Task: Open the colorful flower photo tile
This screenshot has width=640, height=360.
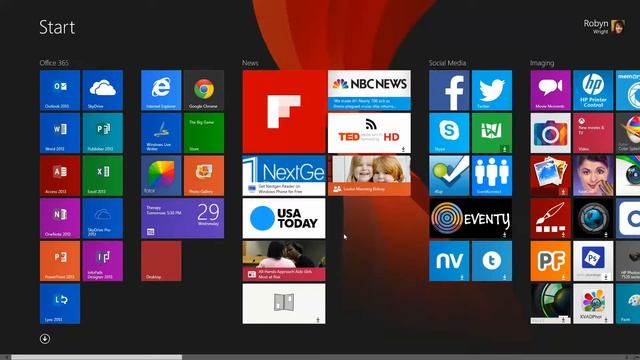Action: 593,304
